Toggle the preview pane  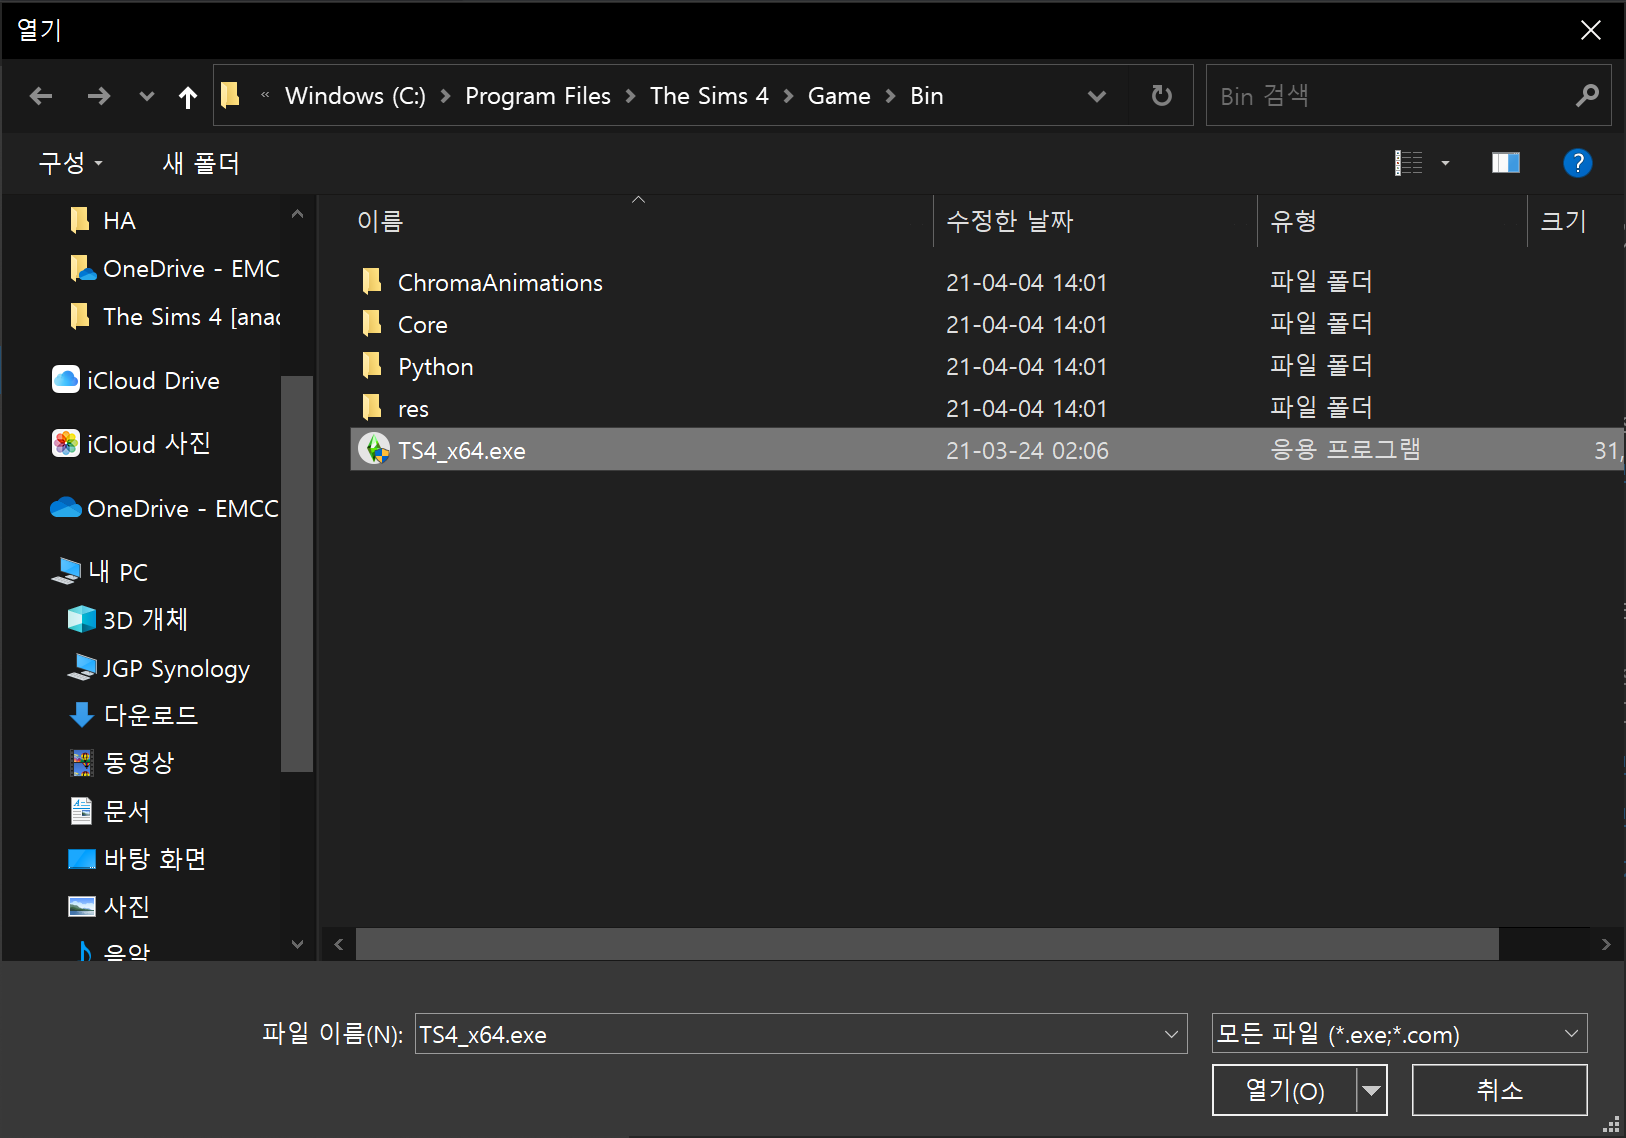click(x=1506, y=163)
